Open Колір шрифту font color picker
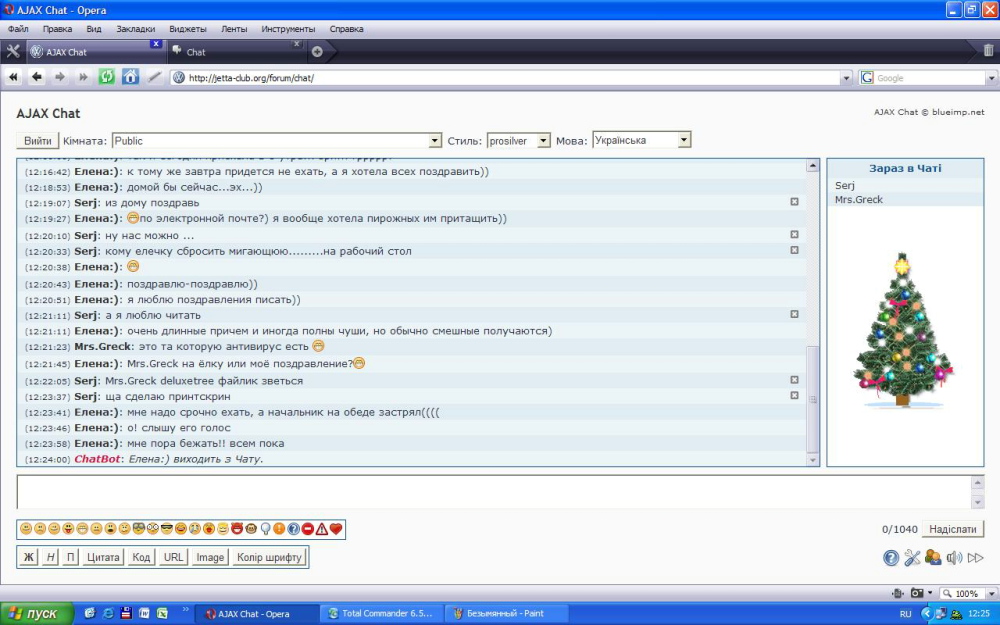1000x625 pixels. [269, 557]
